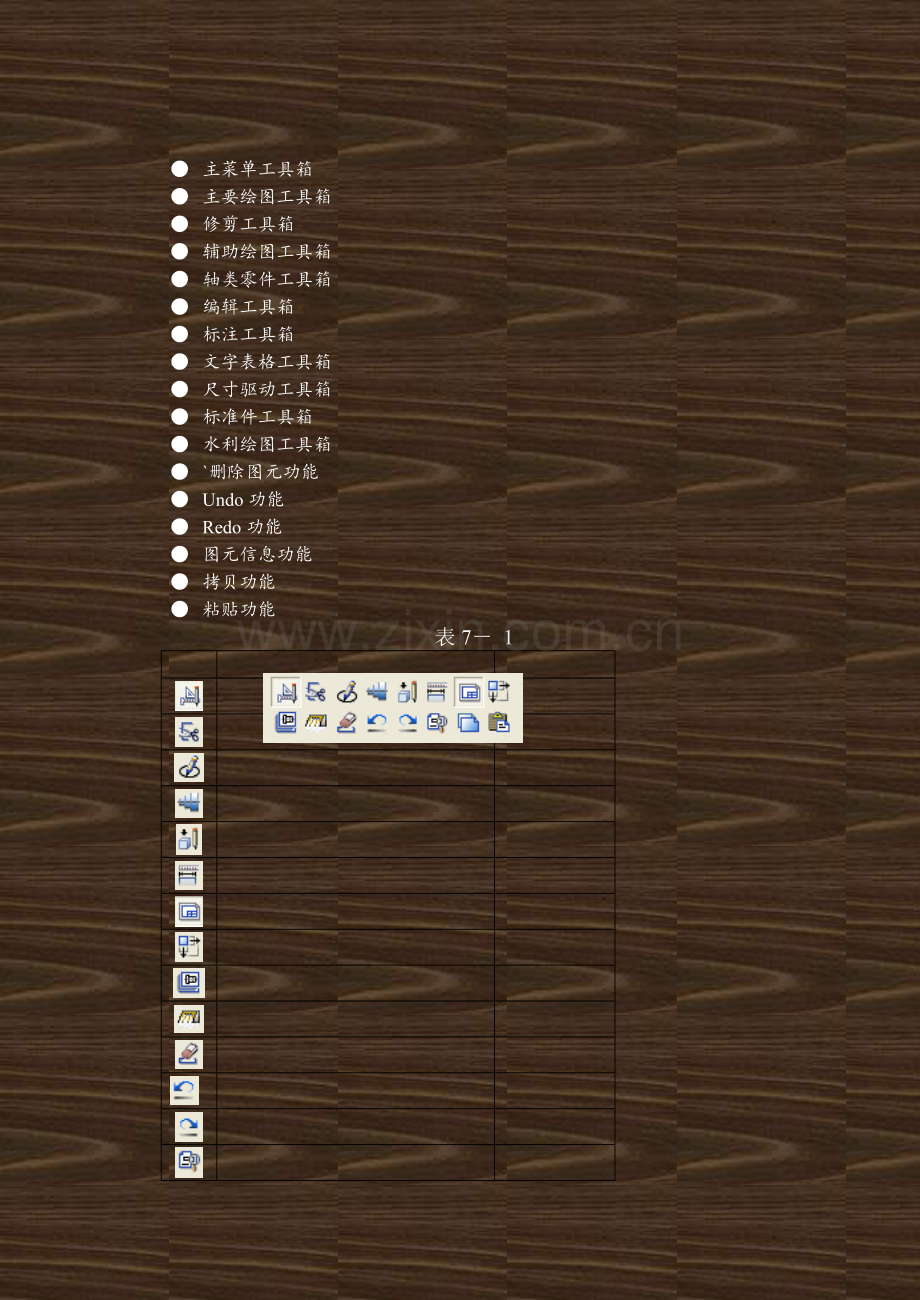Click the scissors trim tool icon
Image resolution: width=920 pixels, height=1300 pixels.
pyautogui.click(x=317, y=691)
